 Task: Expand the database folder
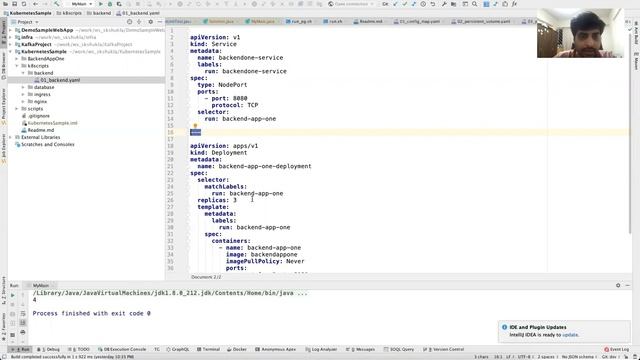(x=23, y=87)
